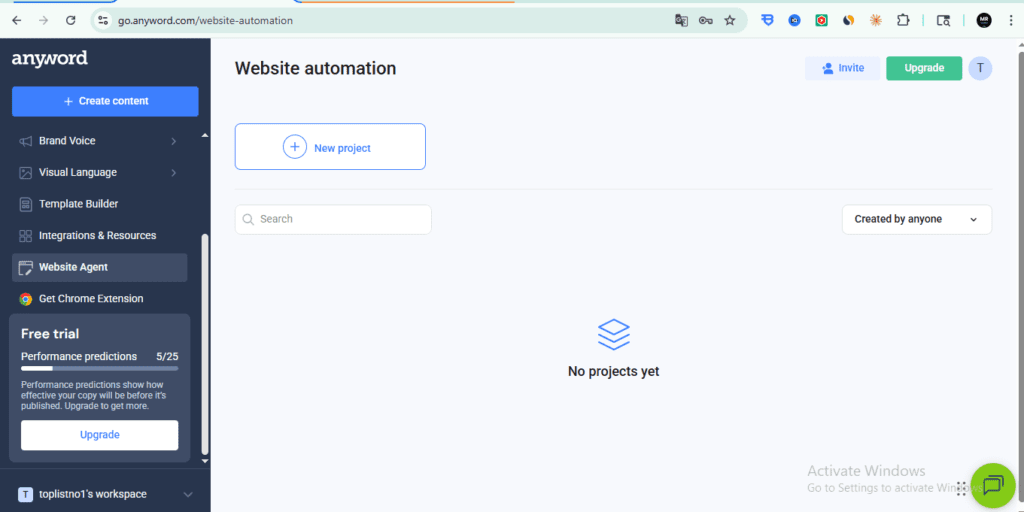Bookmark this page with star icon
Screen dimensions: 1024x512
pos(729,20)
